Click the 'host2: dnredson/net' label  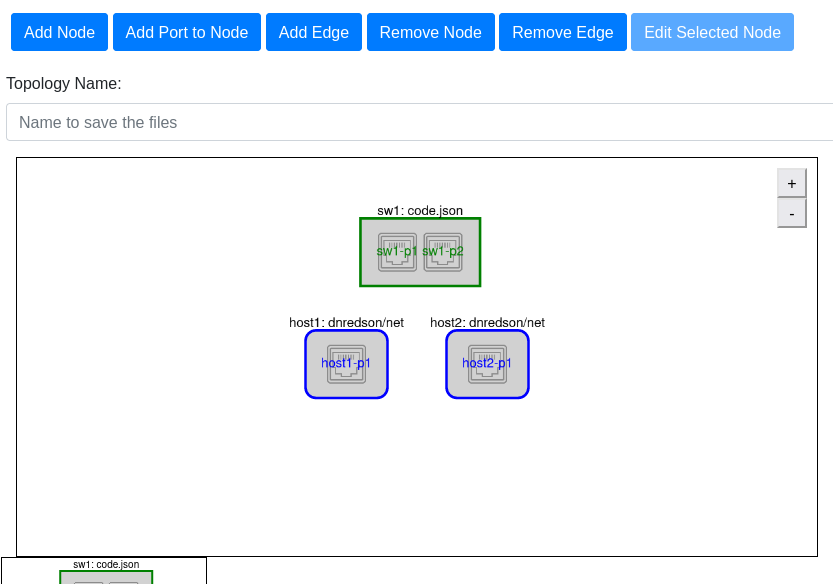(487, 322)
